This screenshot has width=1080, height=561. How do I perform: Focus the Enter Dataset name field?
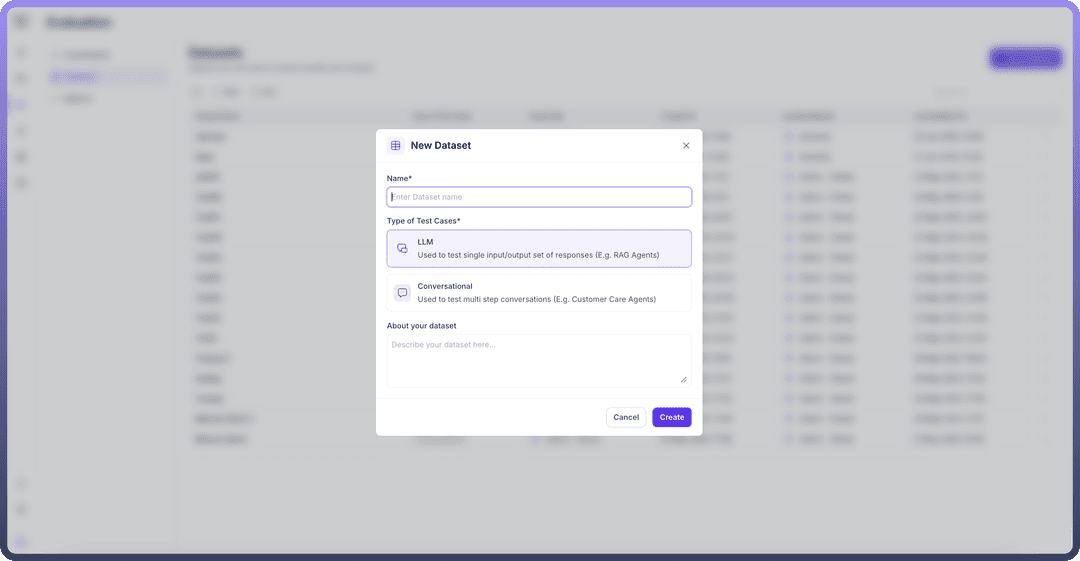539,197
